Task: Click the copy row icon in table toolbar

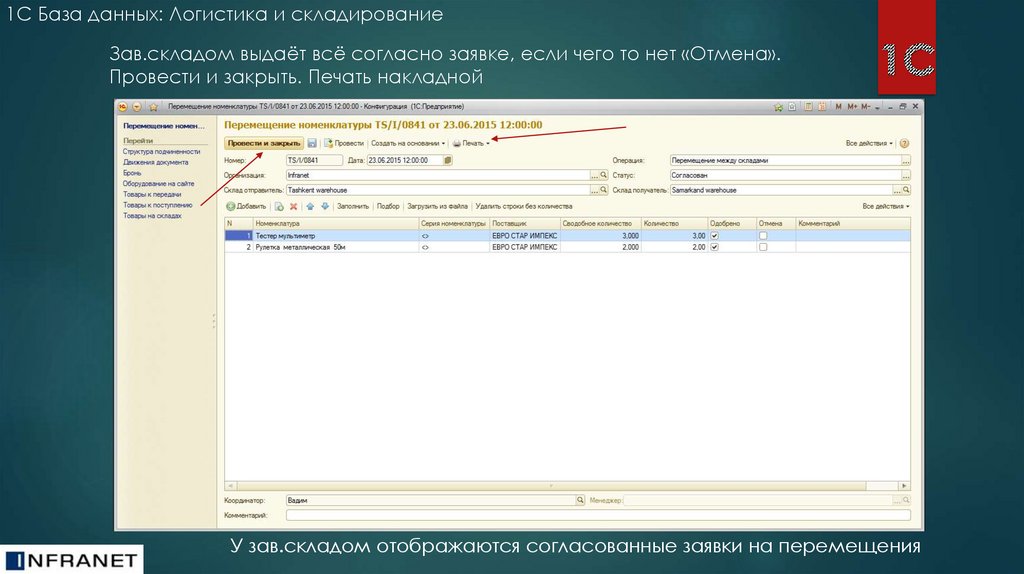Action: (x=279, y=206)
